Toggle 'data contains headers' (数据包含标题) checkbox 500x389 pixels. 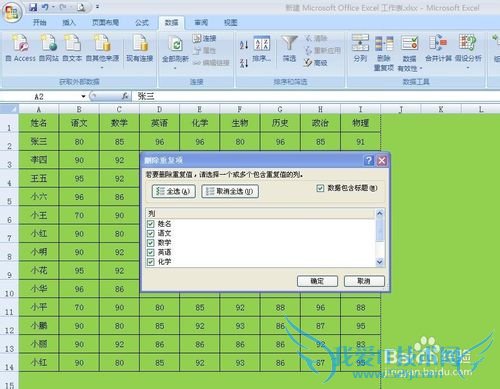(320, 188)
